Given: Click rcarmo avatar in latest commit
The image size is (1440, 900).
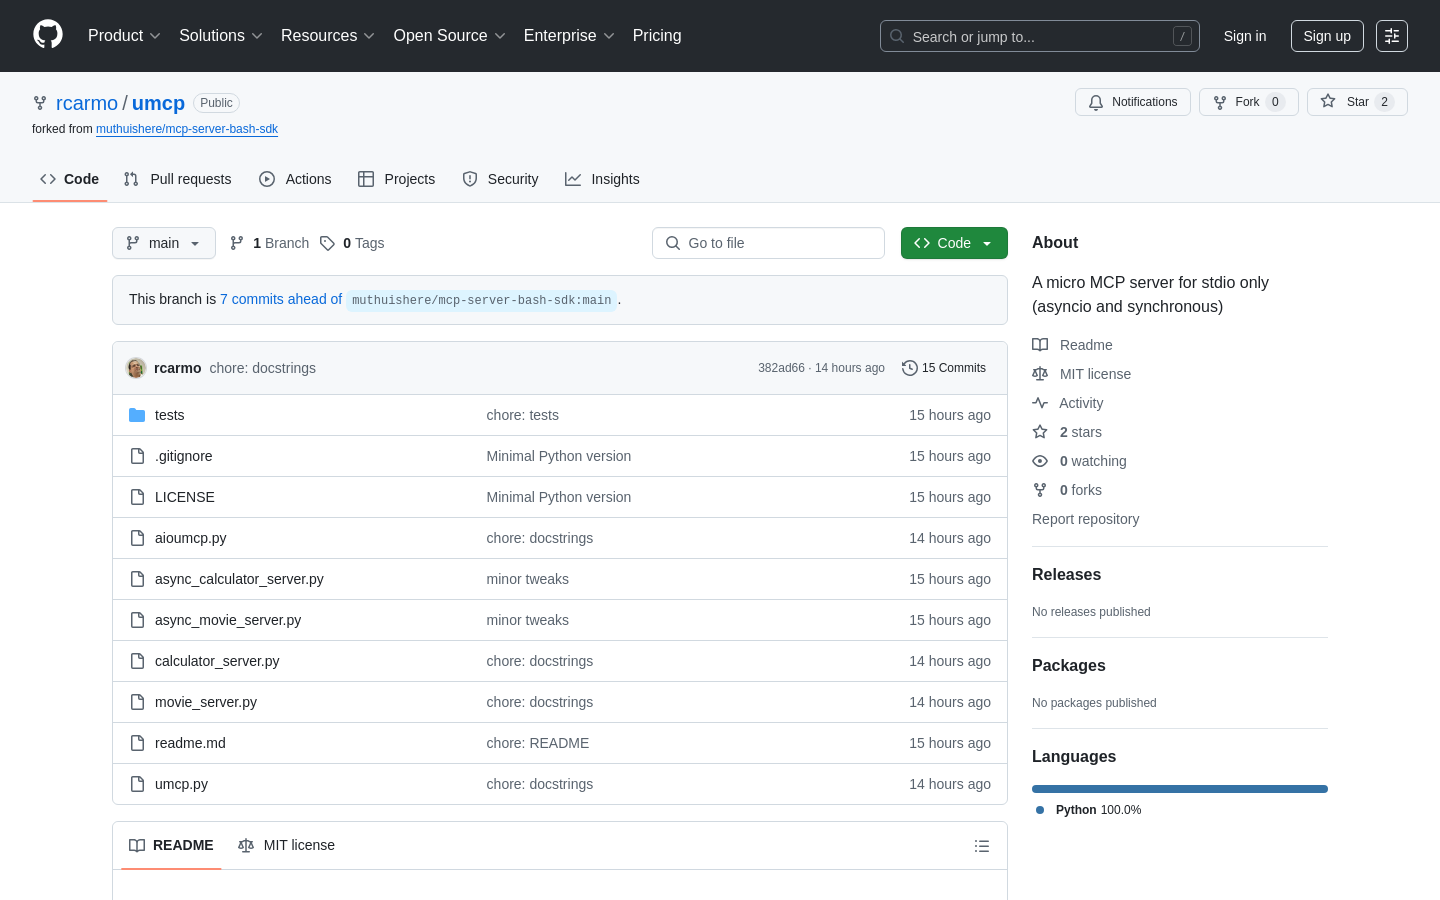Looking at the screenshot, I should tap(136, 368).
